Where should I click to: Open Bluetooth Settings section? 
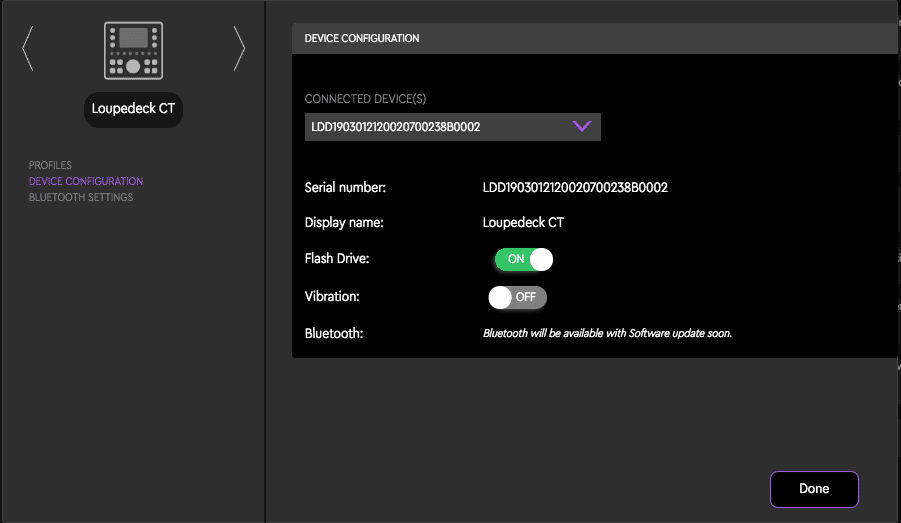pos(81,197)
